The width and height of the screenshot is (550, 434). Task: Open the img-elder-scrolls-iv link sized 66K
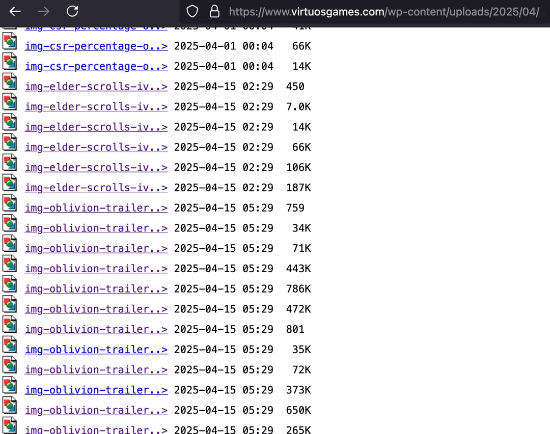point(96,147)
